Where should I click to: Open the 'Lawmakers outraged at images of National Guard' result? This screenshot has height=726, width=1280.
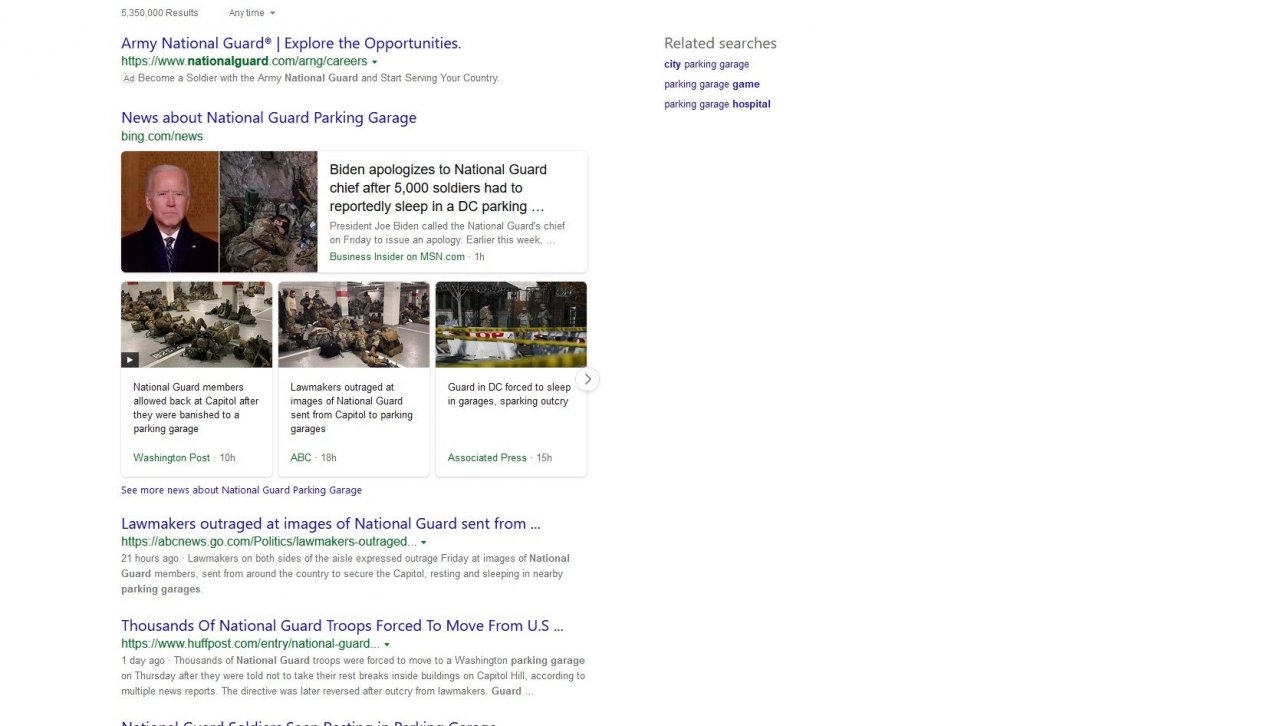(x=330, y=523)
